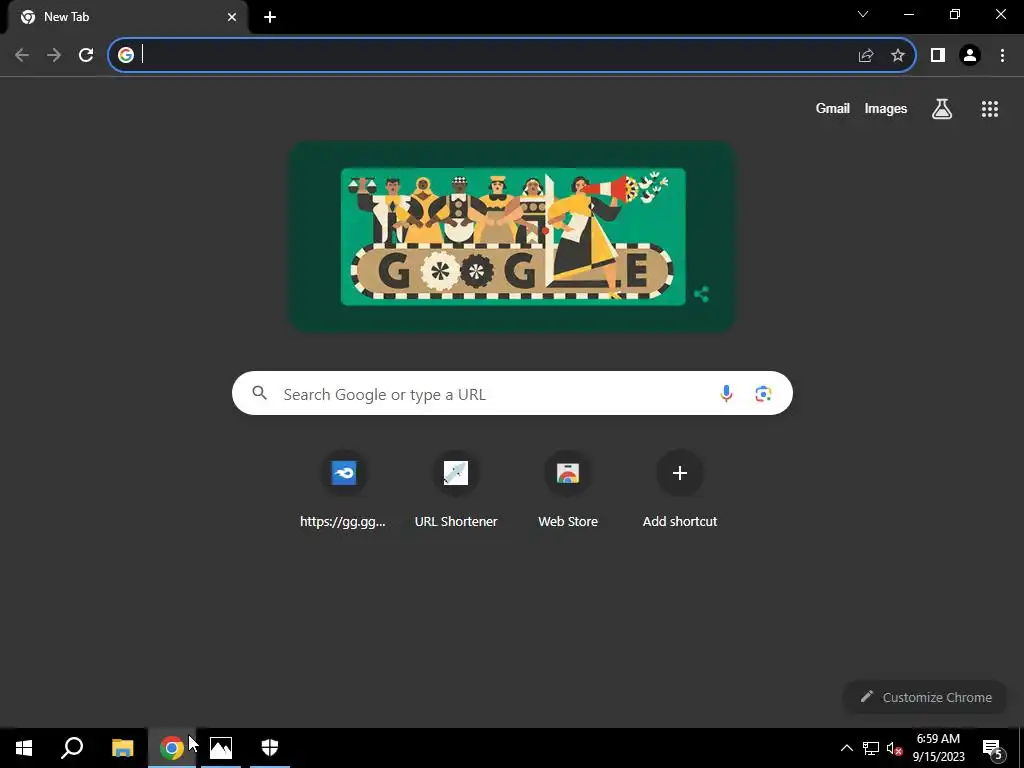Select the New Tab tab
Image resolution: width=1024 pixels, height=768 pixels.
pyautogui.click(x=127, y=17)
